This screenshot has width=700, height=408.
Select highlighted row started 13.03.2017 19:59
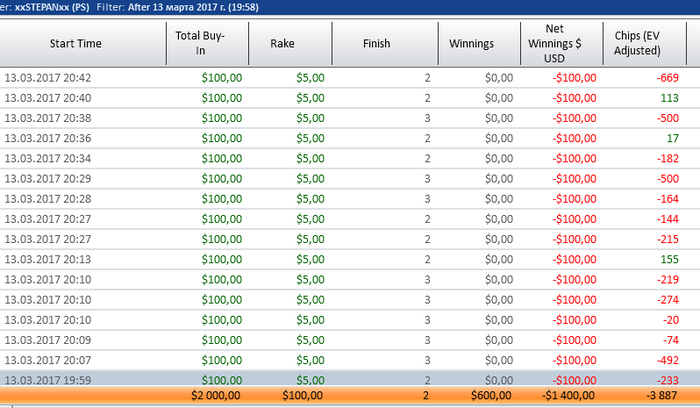click(350, 379)
